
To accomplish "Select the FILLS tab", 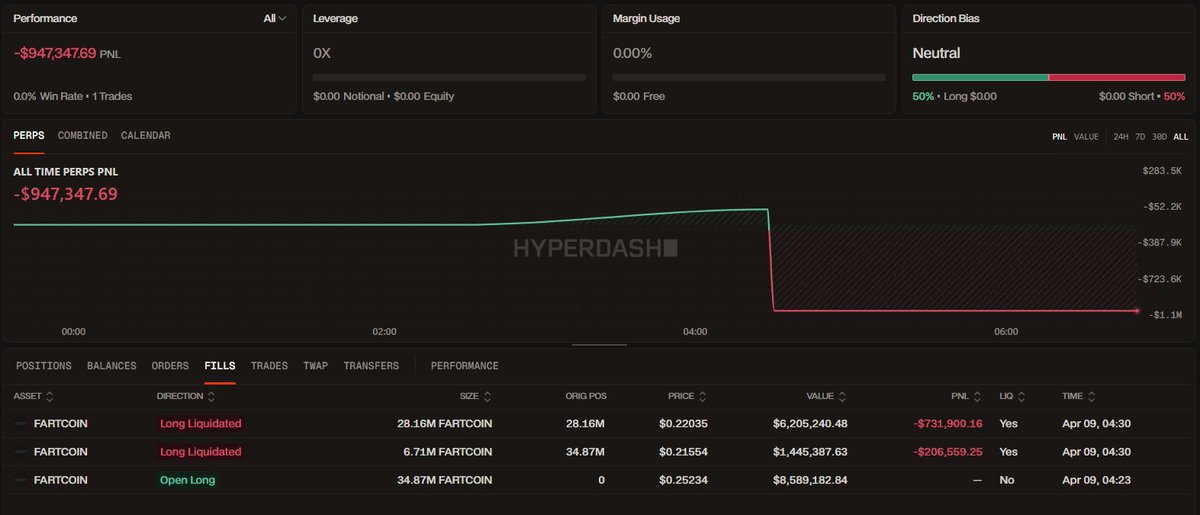I will (220, 366).
